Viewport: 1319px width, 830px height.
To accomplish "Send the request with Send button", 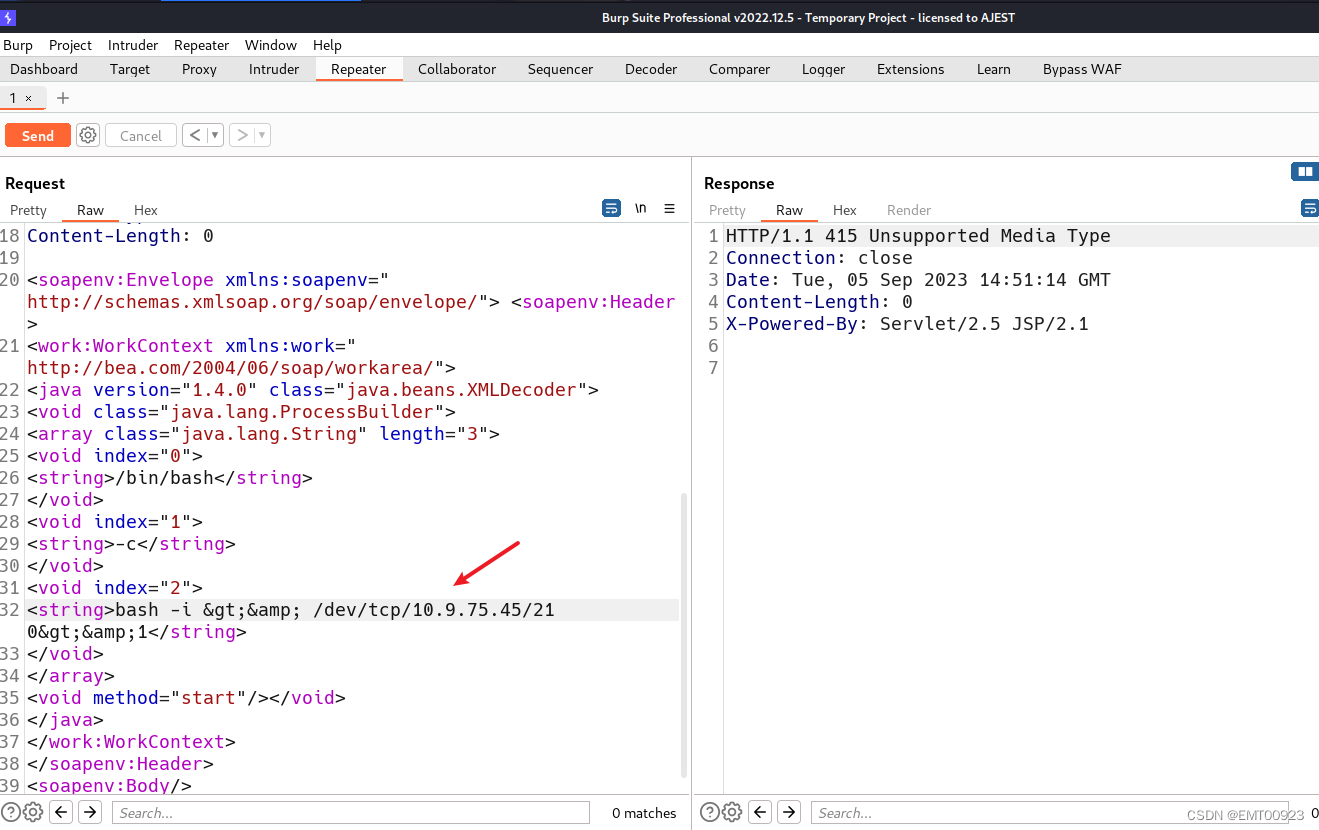I will [x=38, y=135].
